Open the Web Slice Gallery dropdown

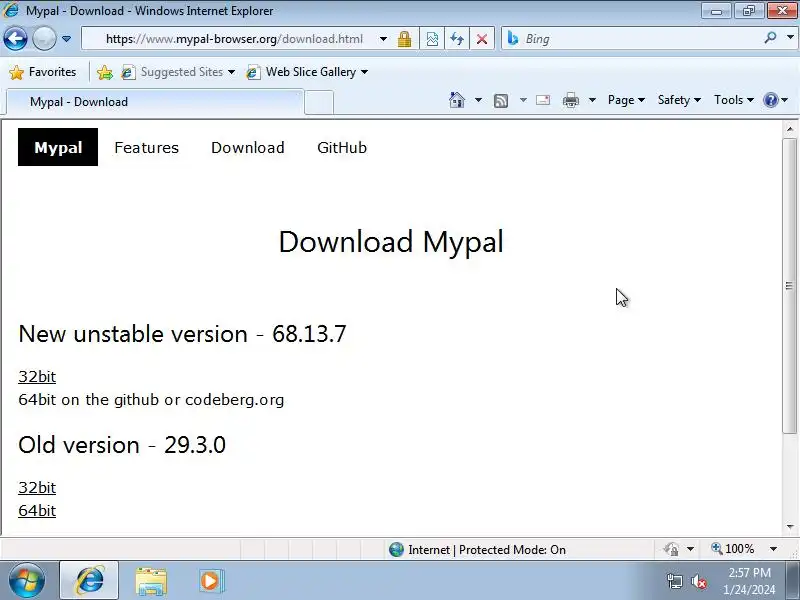307,72
